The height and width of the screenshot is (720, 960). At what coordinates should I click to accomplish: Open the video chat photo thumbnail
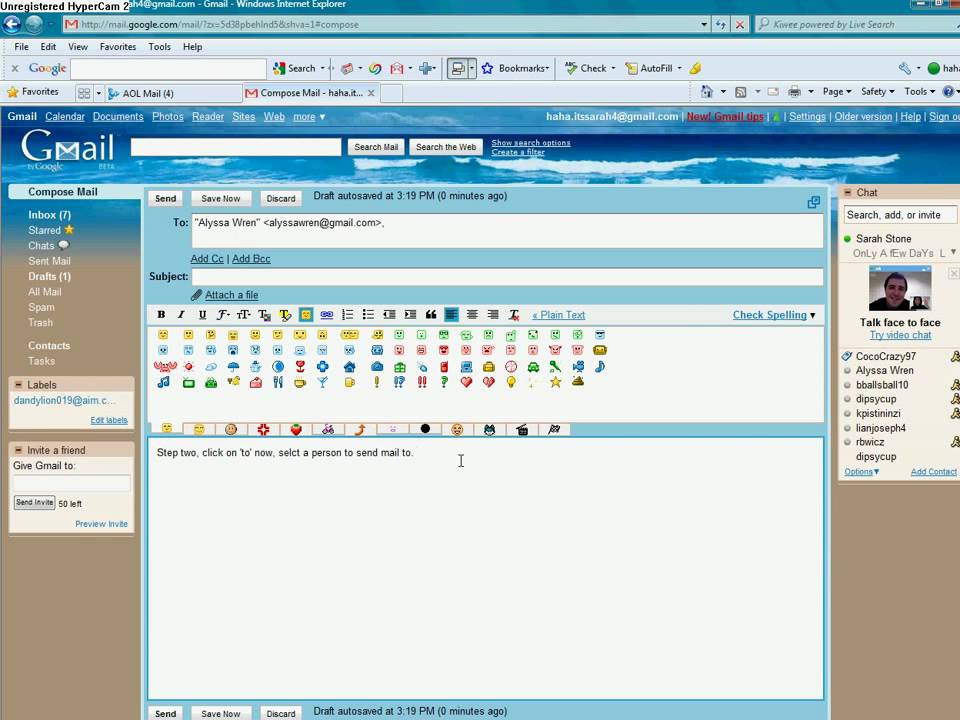click(900, 288)
